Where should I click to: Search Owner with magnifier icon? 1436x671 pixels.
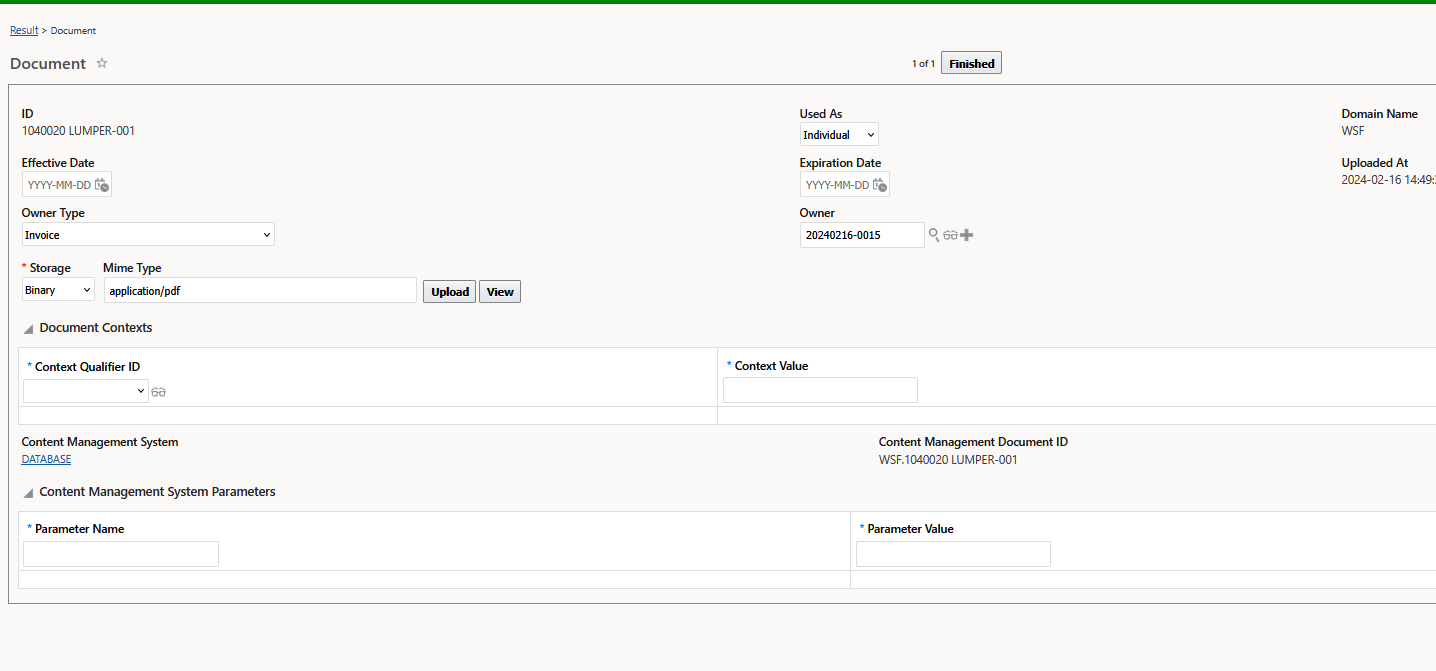click(934, 235)
